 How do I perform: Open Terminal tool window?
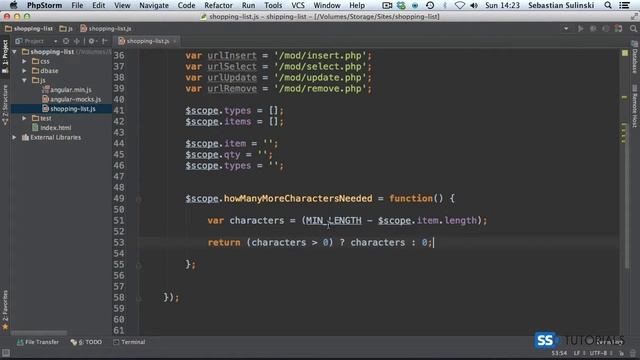tap(129, 342)
